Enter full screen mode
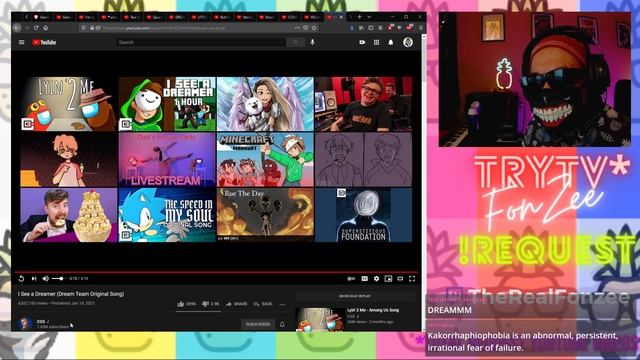This screenshot has height=360, width=640. pos(412,279)
